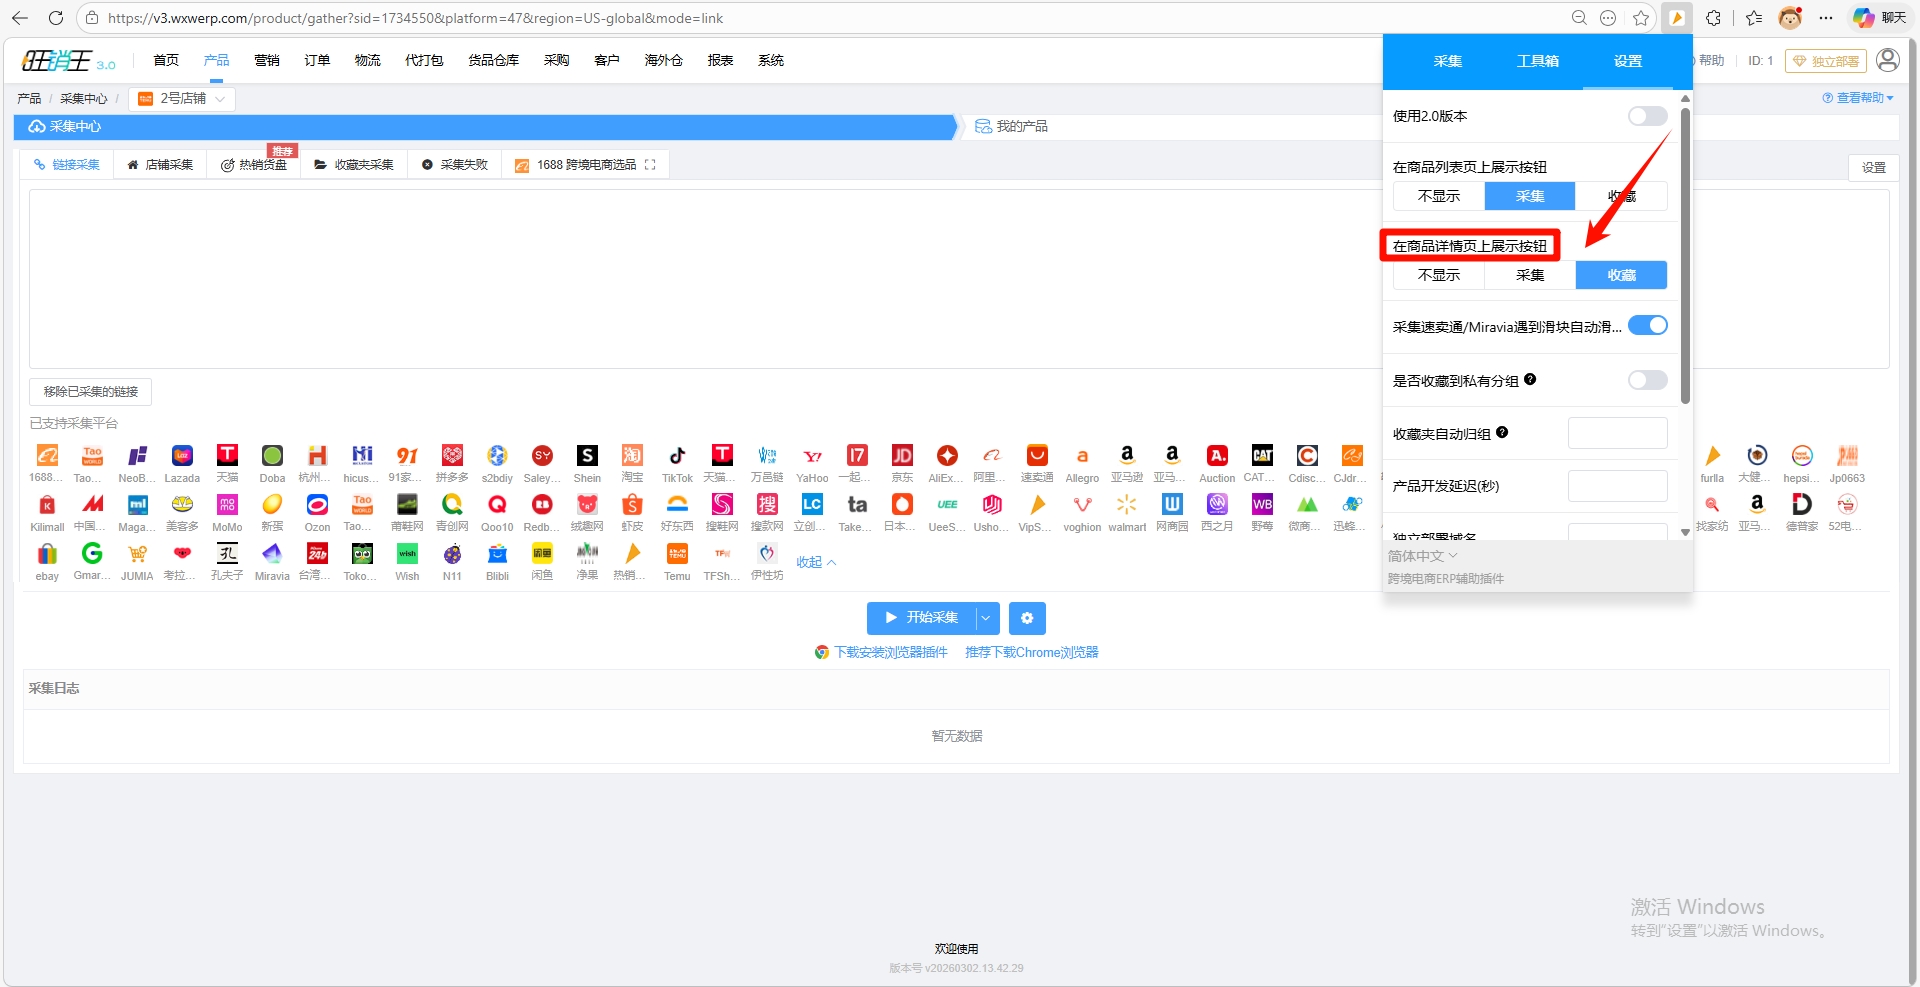Click the browser favorites star icon
Image resolution: width=1920 pixels, height=987 pixels.
pos(1641,18)
